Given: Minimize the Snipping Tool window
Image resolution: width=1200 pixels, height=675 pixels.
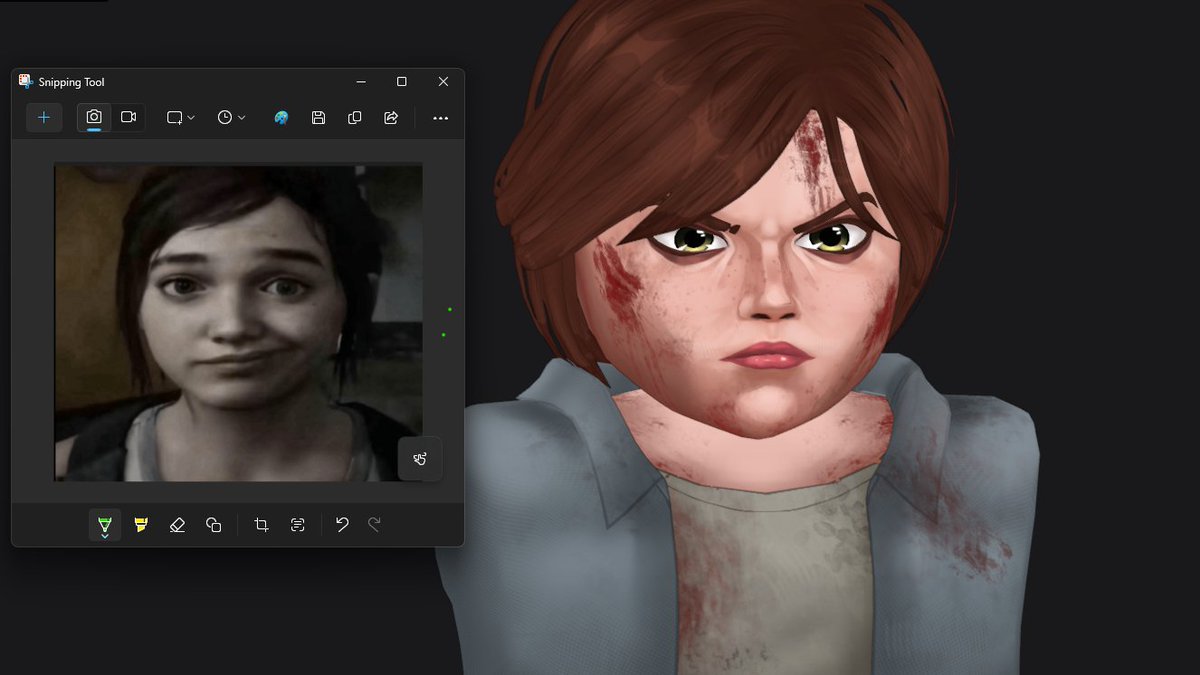Looking at the screenshot, I should pyautogui.click(x=360, y=82).
